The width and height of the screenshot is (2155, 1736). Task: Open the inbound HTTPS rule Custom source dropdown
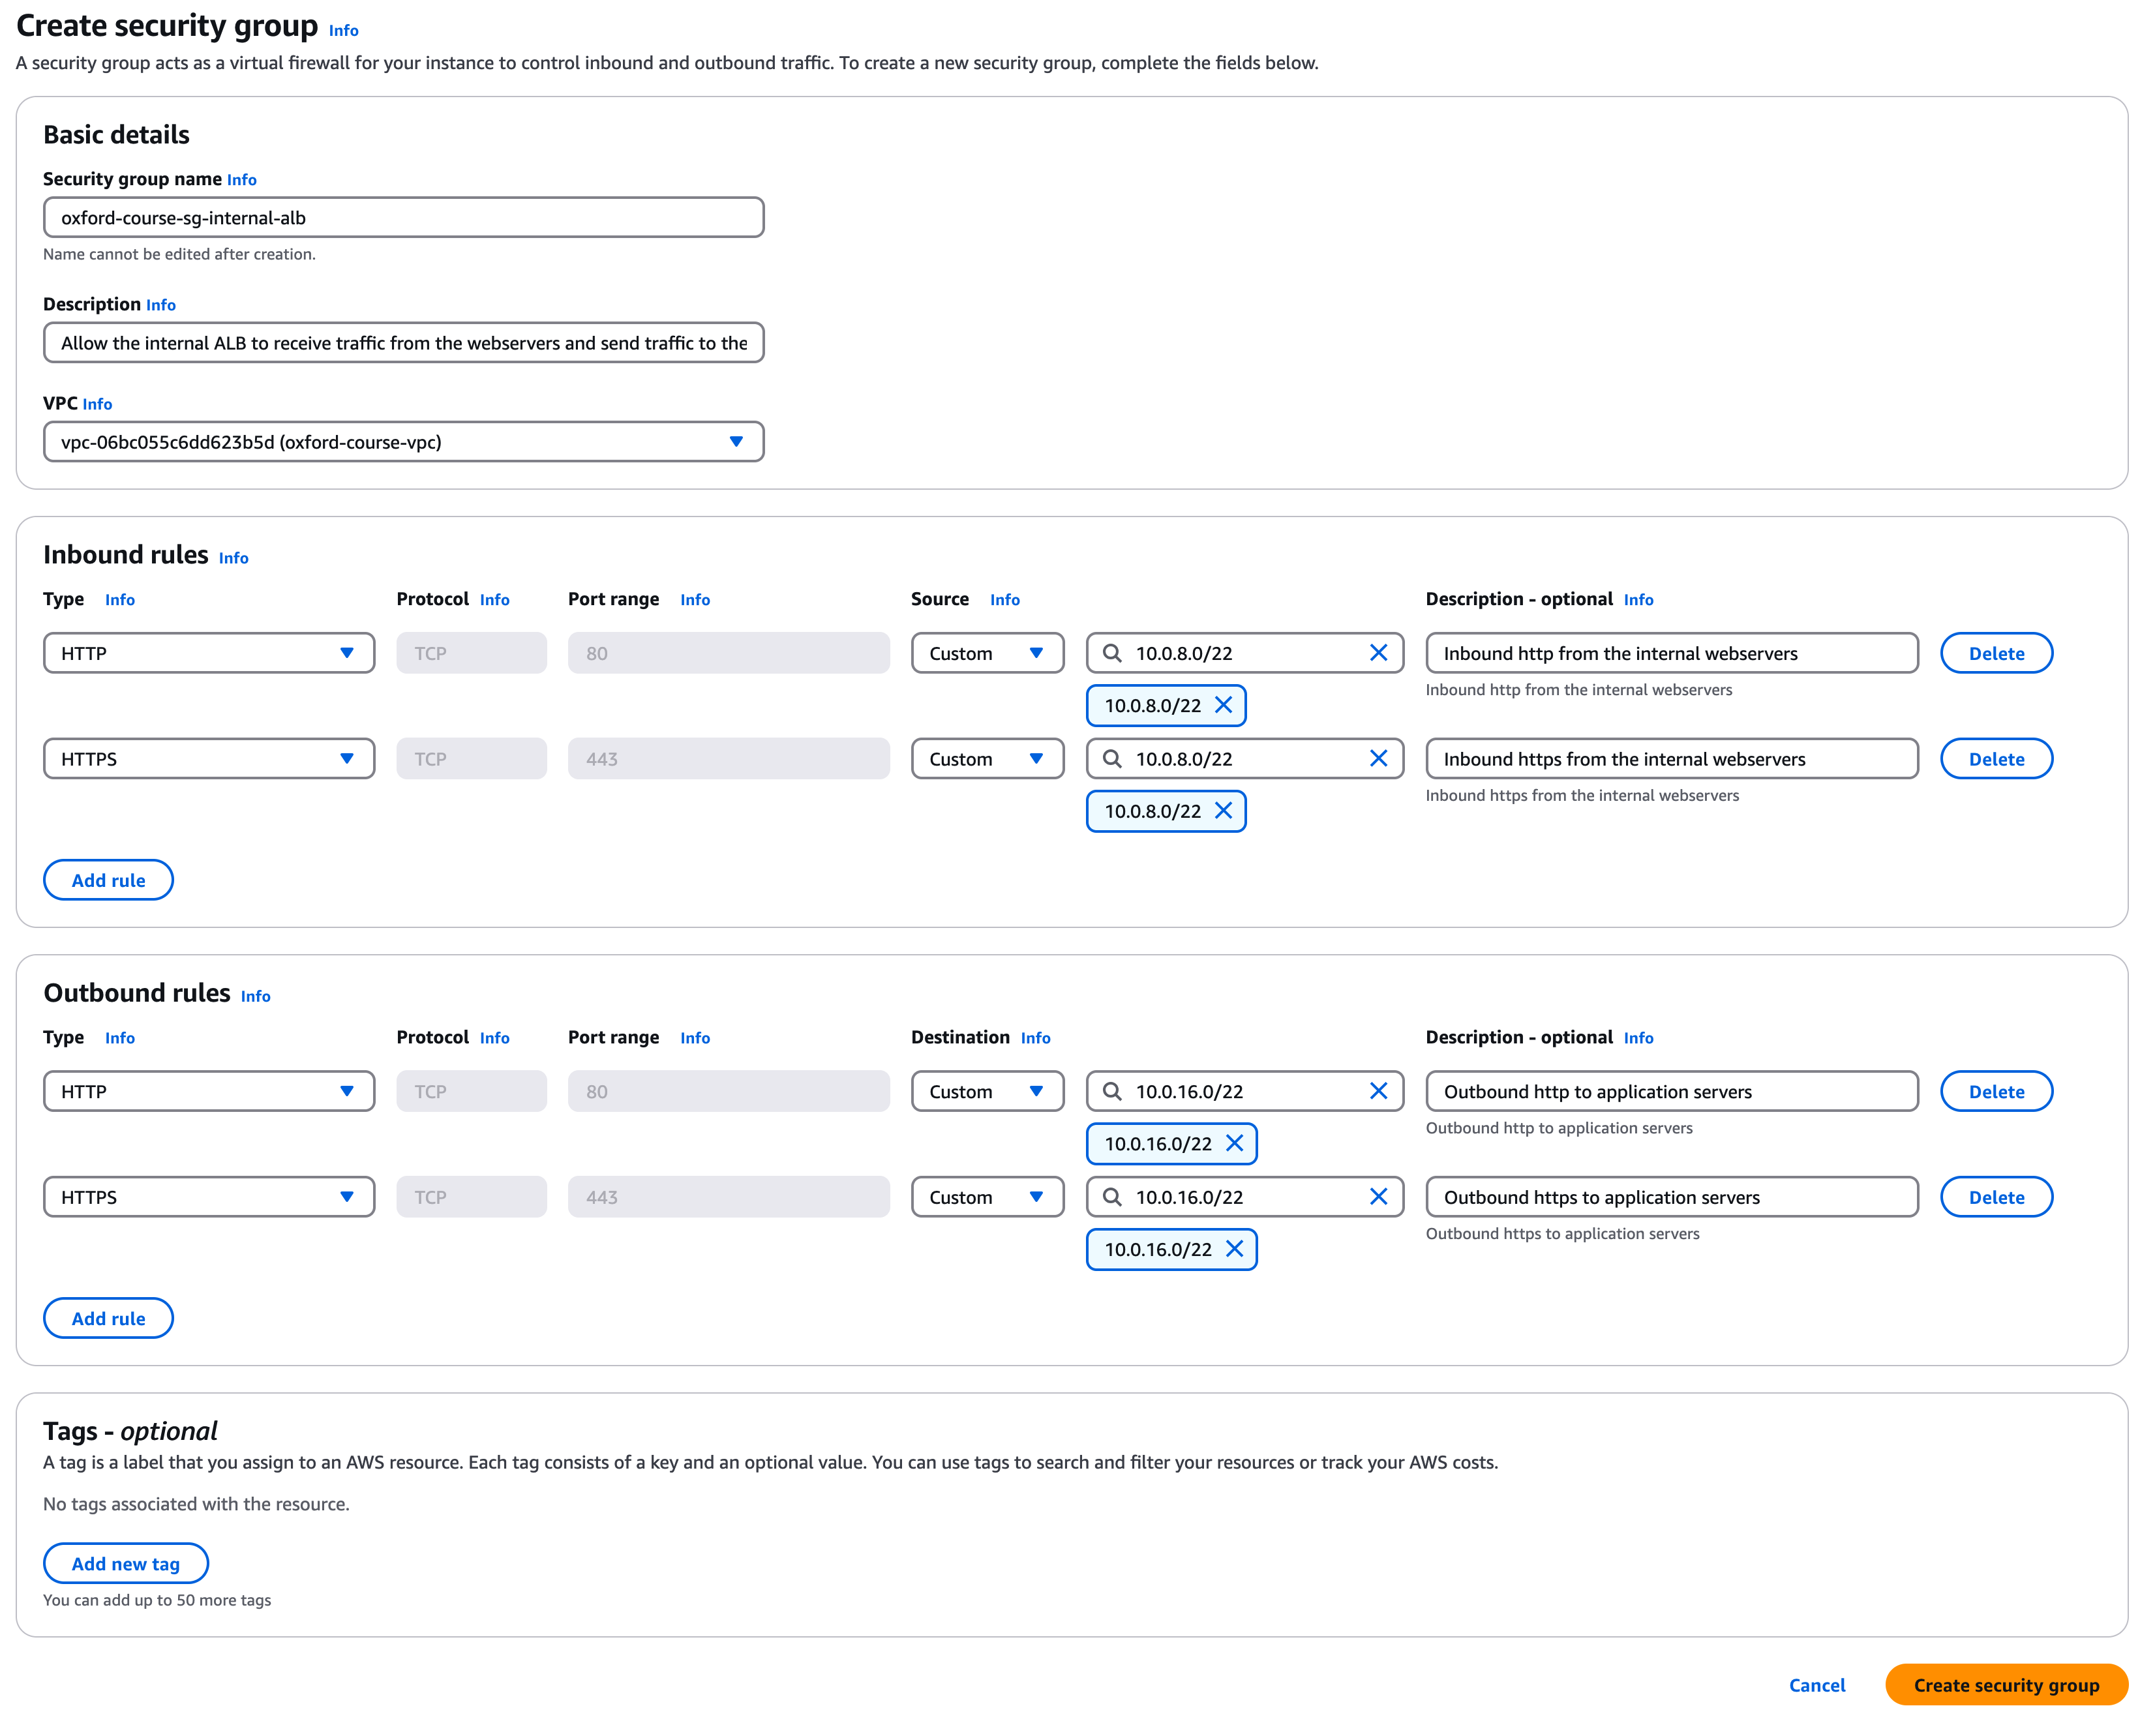point(987,759)
